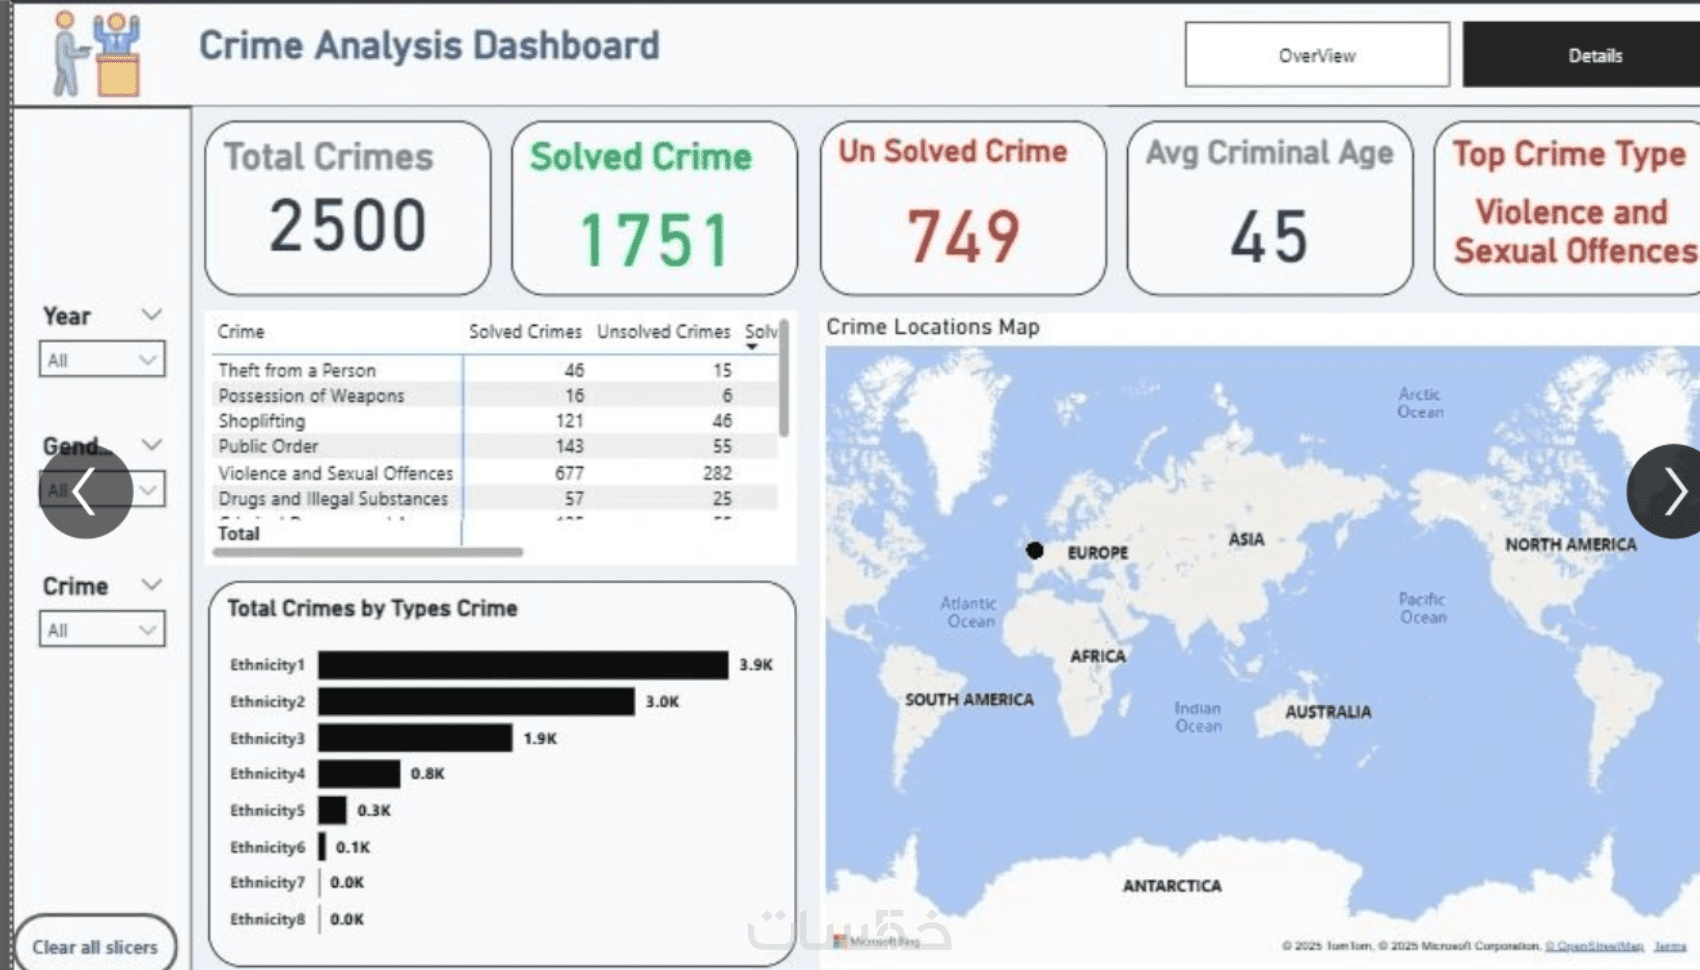Viewport: 1700px width, 970px height.
Task: Click the table's vertical scrollbar
Action: (x=783, y=378)
